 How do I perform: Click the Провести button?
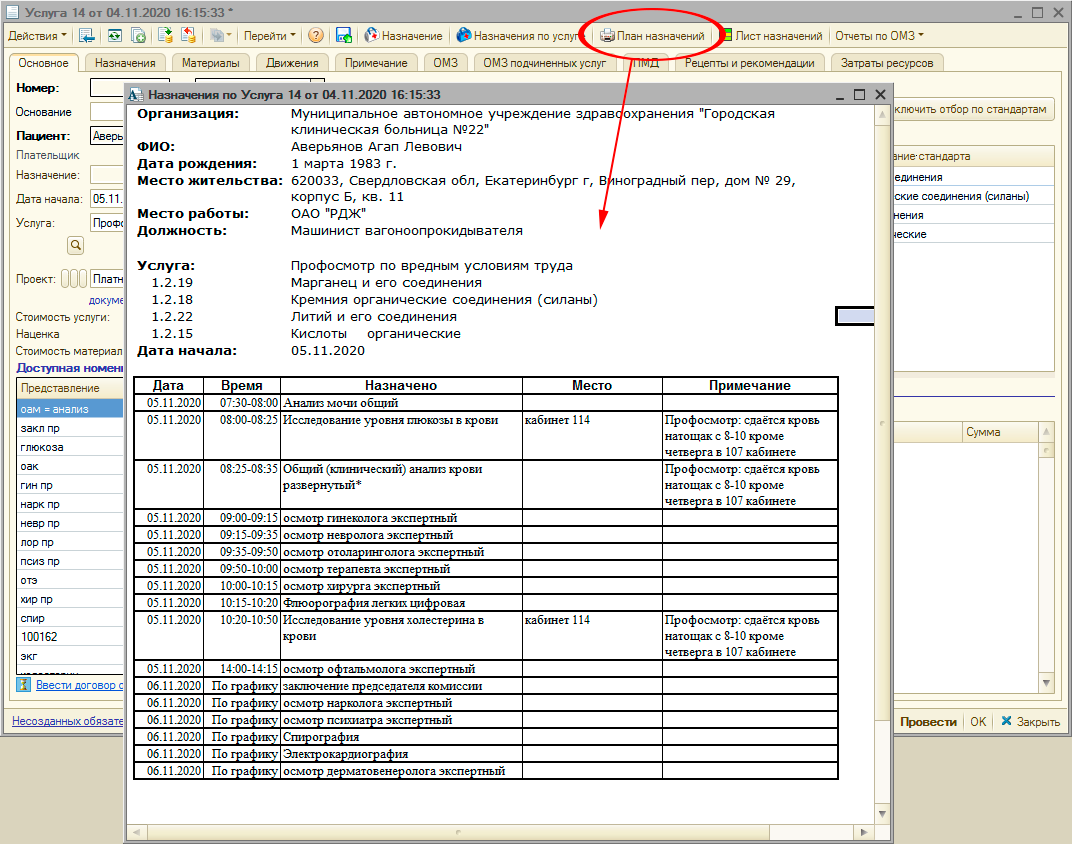tap(928, 722)
